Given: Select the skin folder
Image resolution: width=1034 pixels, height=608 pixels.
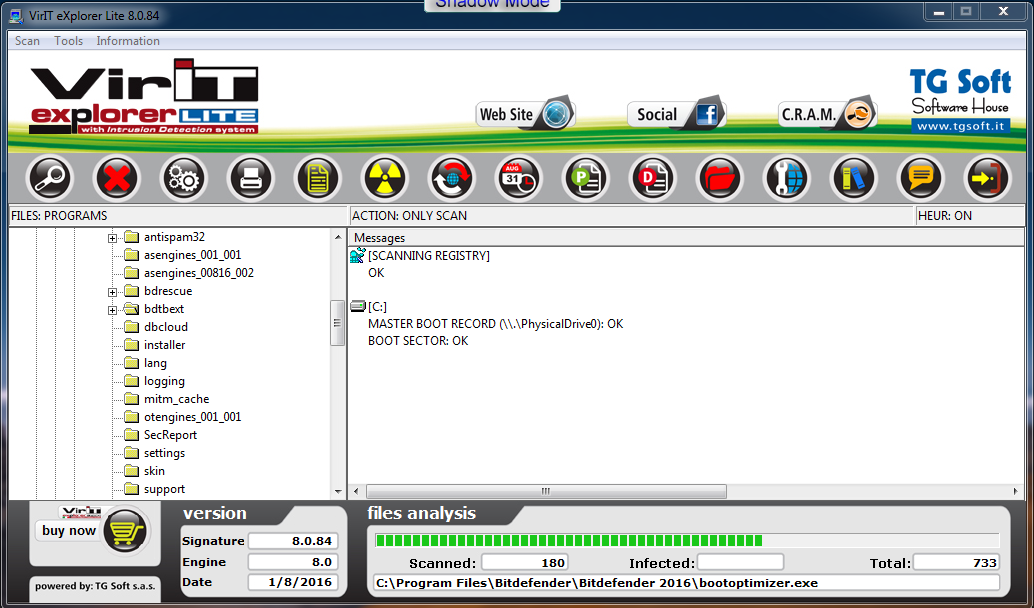Looking at the screenshot, I should pos(154,471).
